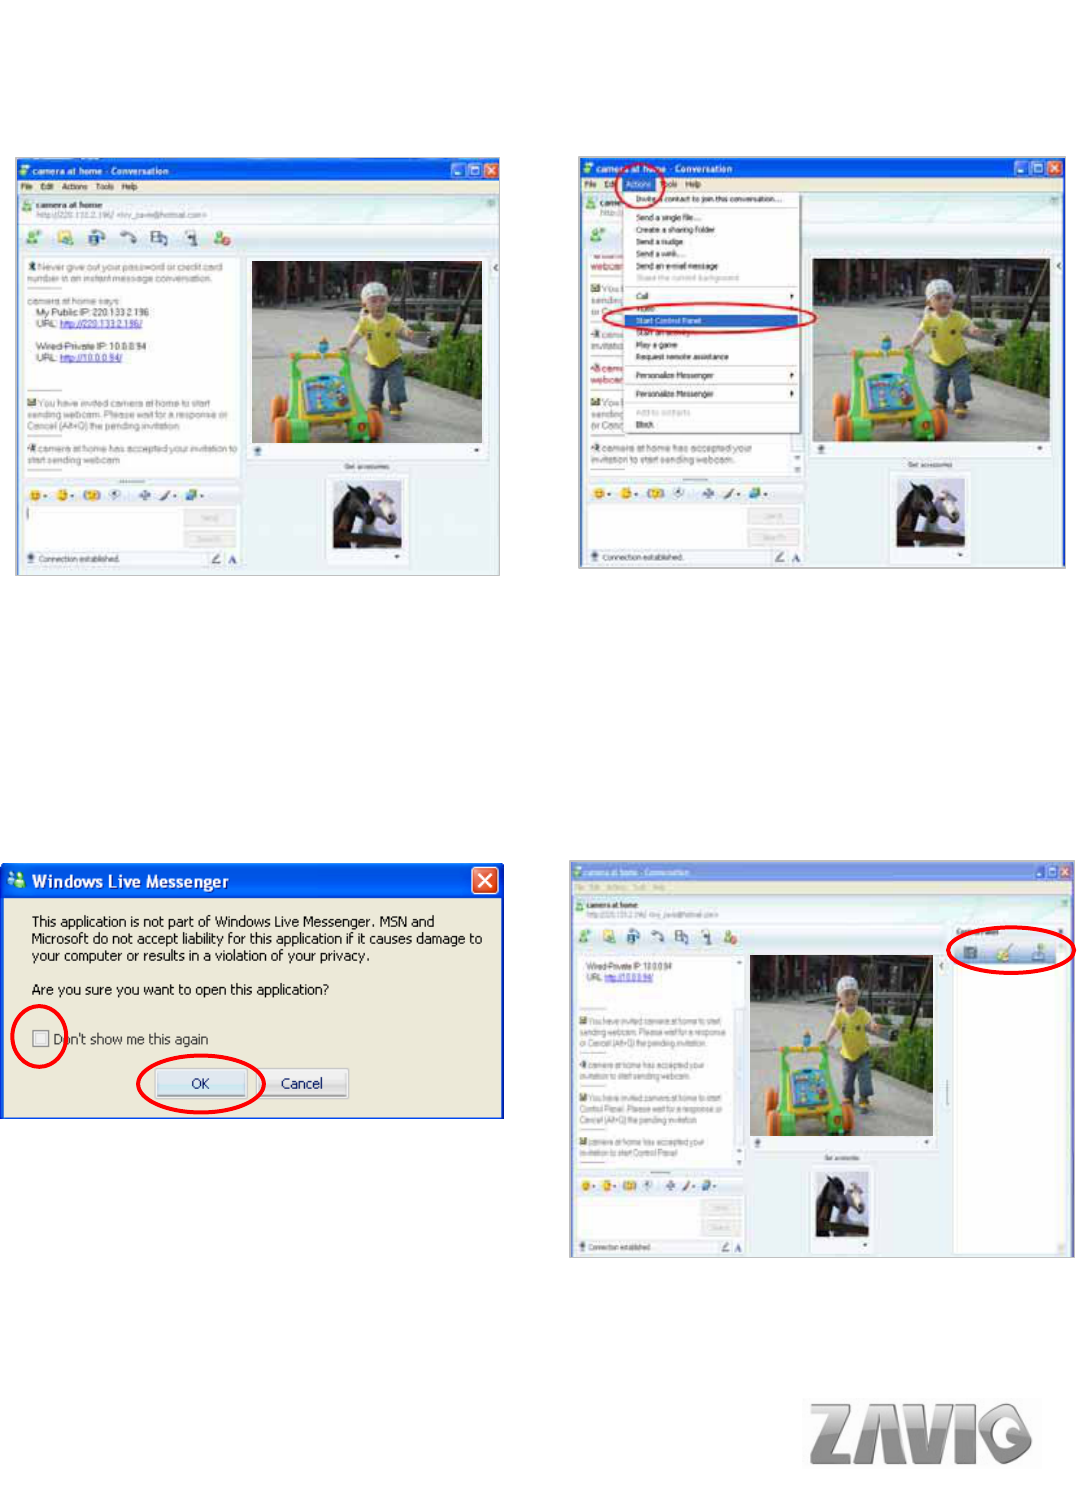This screenshot has height=1489, width=1077.
Task: Click webcam icon below video in Public IP window
Action: 258,451
